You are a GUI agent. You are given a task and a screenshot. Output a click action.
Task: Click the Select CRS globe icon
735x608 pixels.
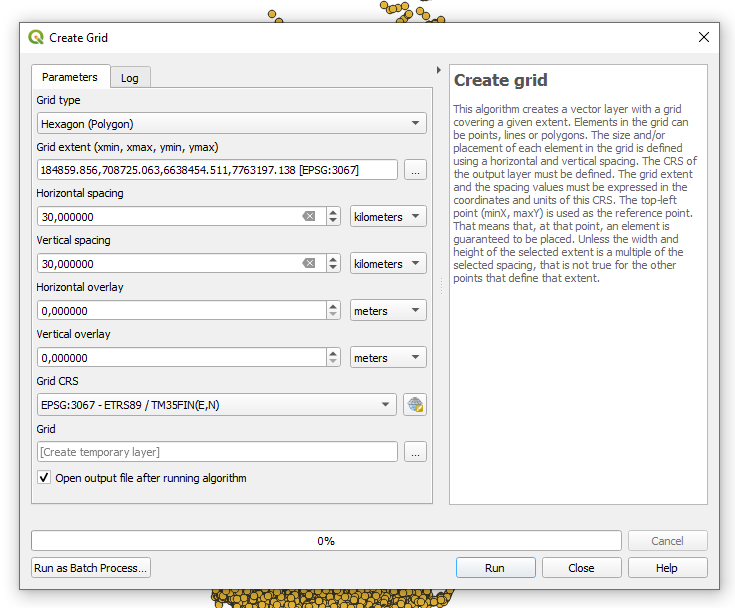click(415, 405)
